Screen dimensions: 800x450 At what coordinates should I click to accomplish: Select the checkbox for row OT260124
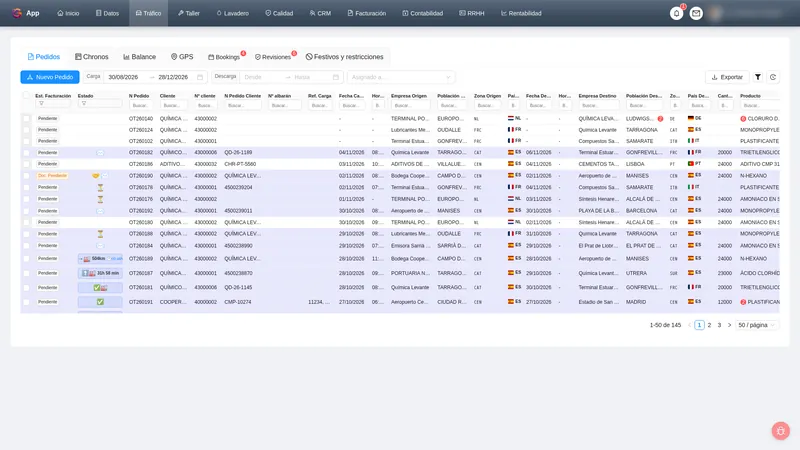[x=26, y=130]
